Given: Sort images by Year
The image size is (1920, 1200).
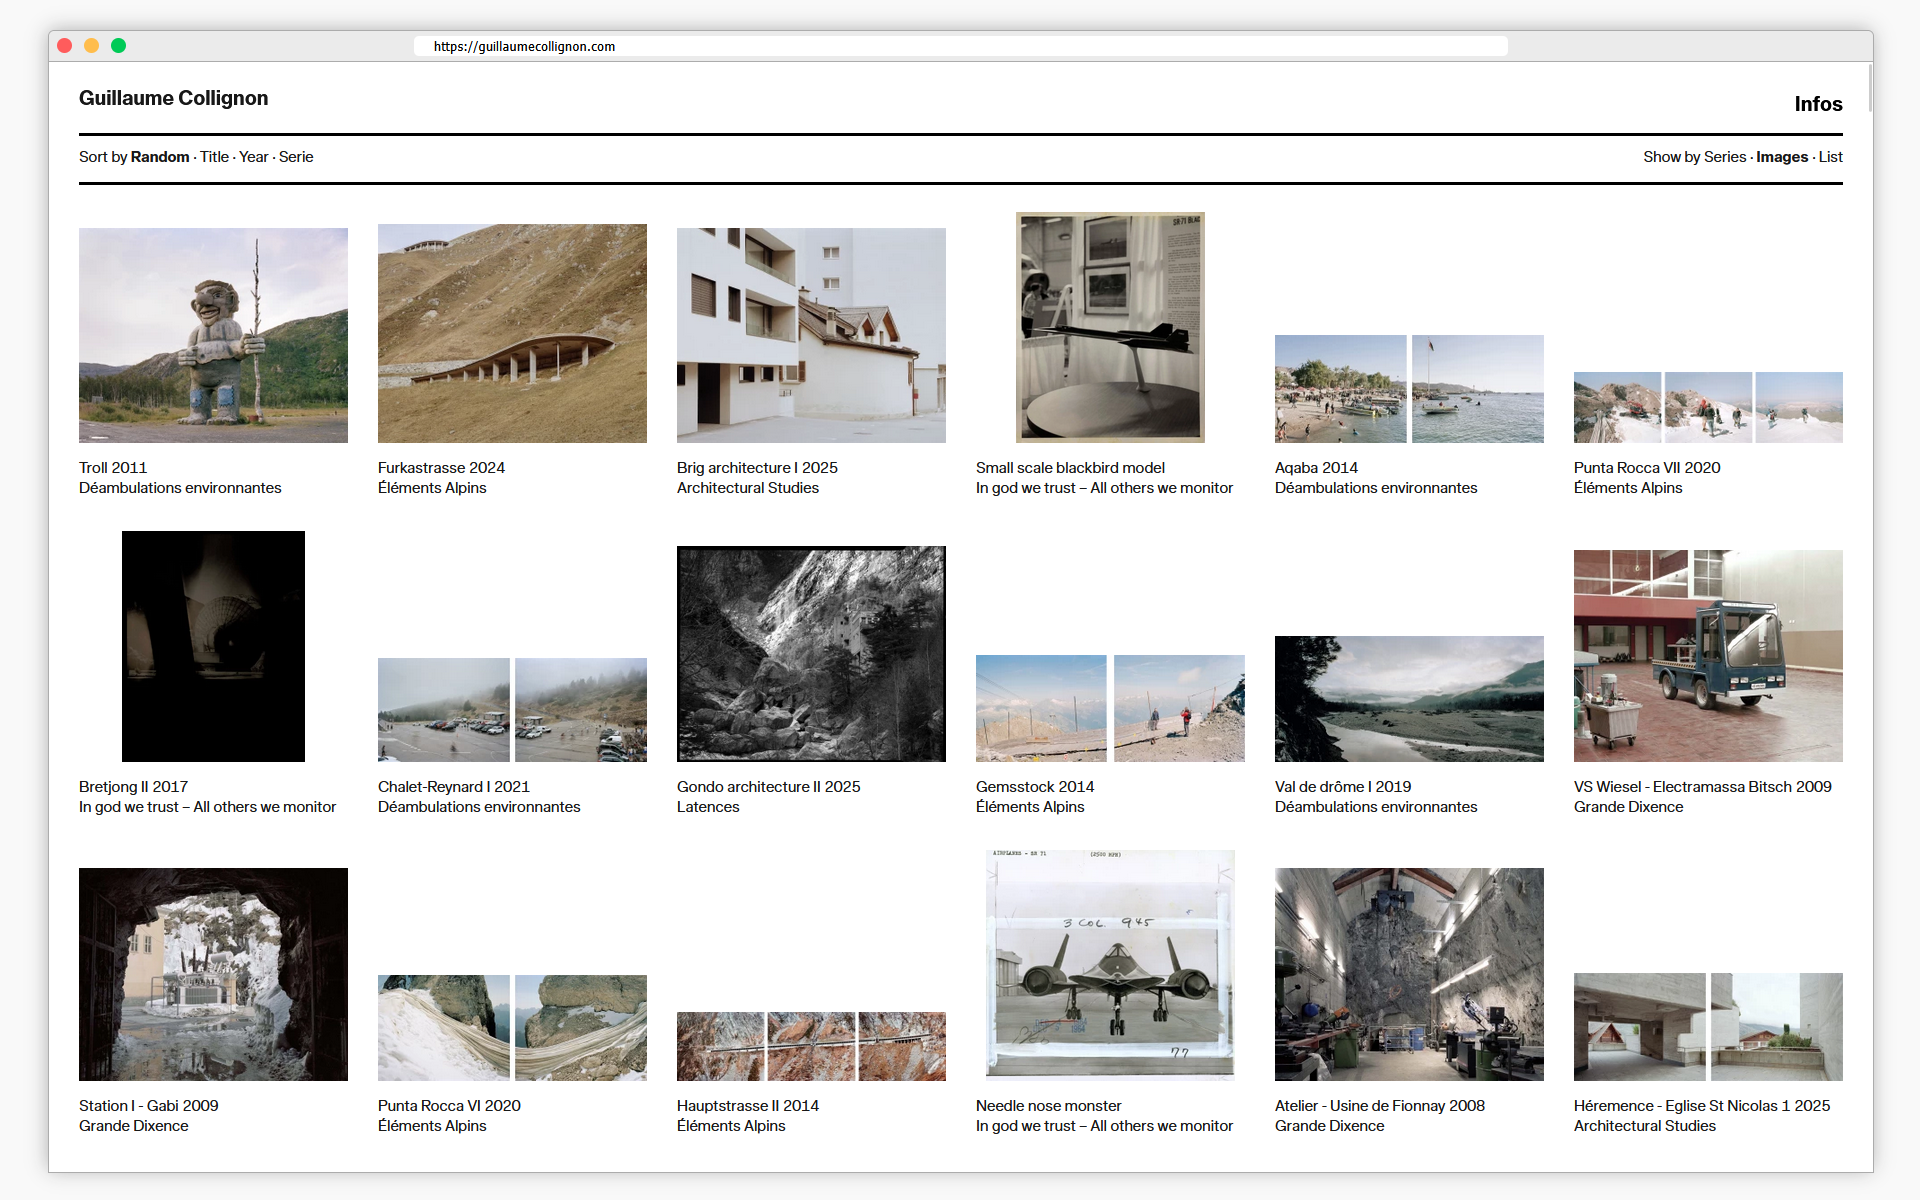Looking at the screenshot, I should (253, 157).
